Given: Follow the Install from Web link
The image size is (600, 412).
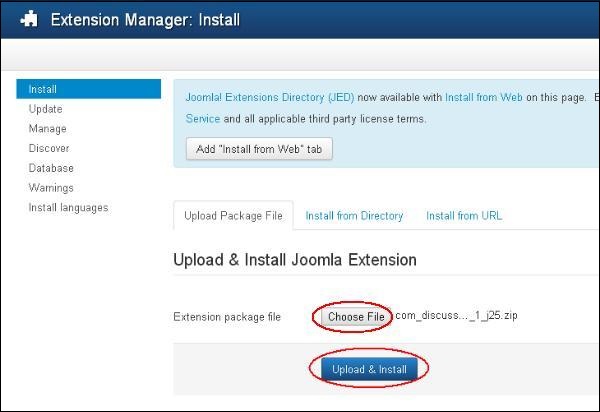Looking at the screenshot, I should pos(482,98).
